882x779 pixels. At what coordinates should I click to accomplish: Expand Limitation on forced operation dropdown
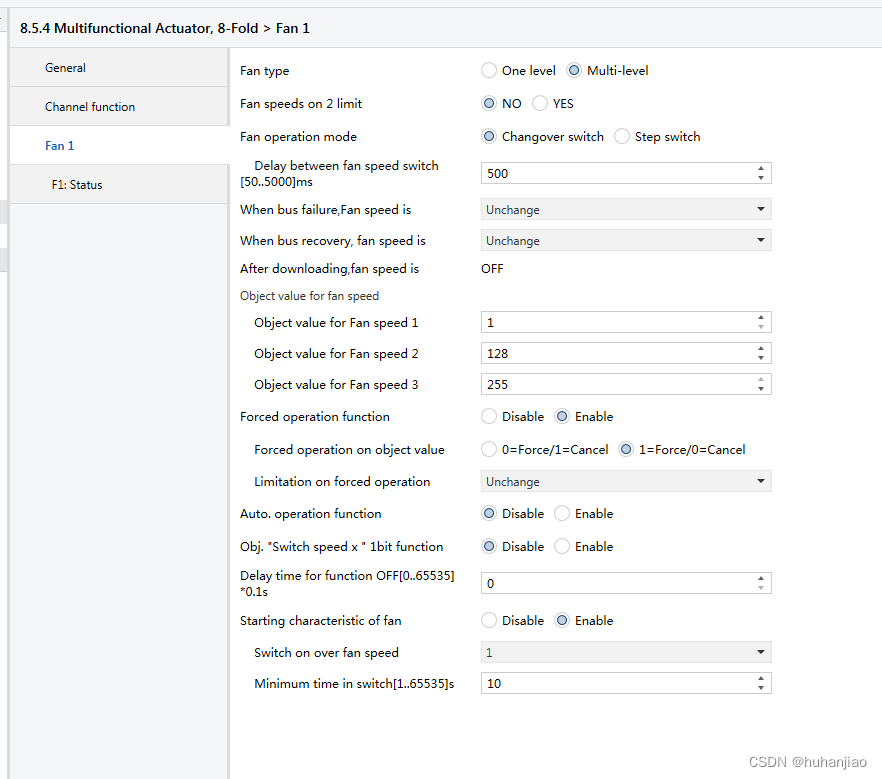[625, 482]
